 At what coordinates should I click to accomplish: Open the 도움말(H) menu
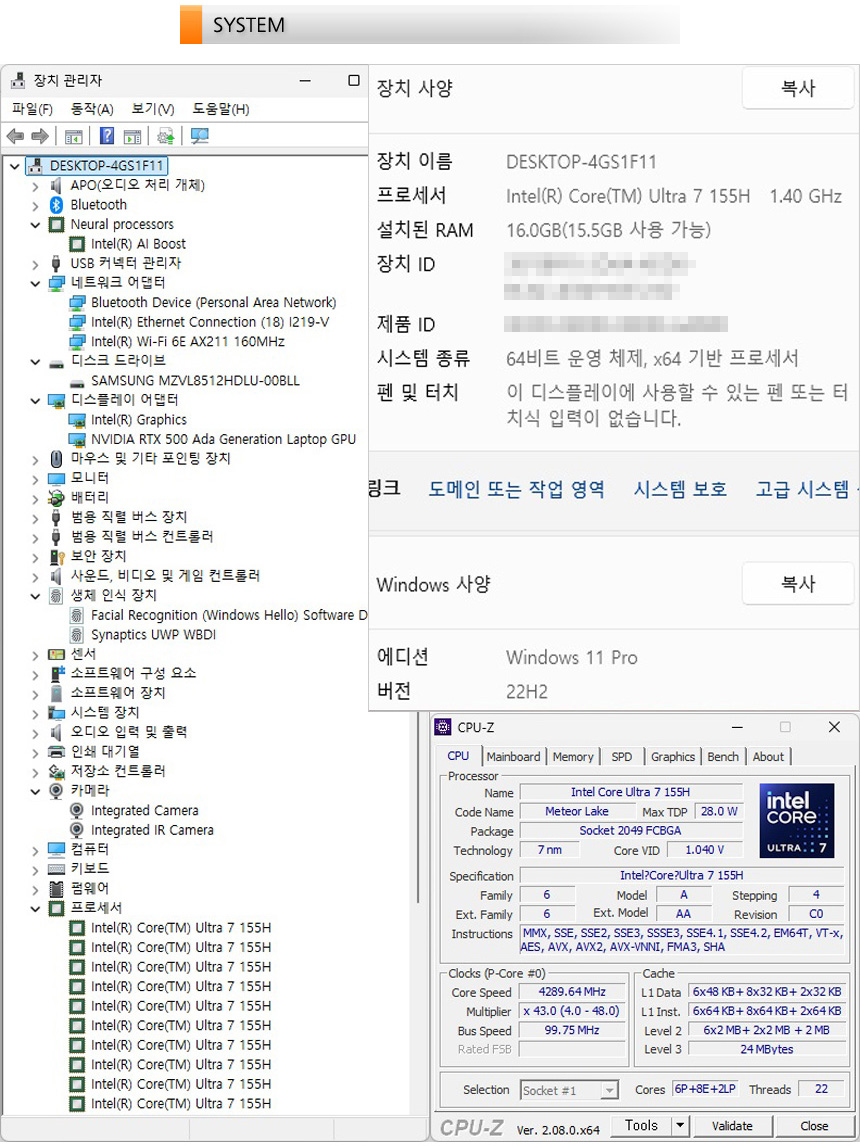pyautogui.click(x=221, y=109)
